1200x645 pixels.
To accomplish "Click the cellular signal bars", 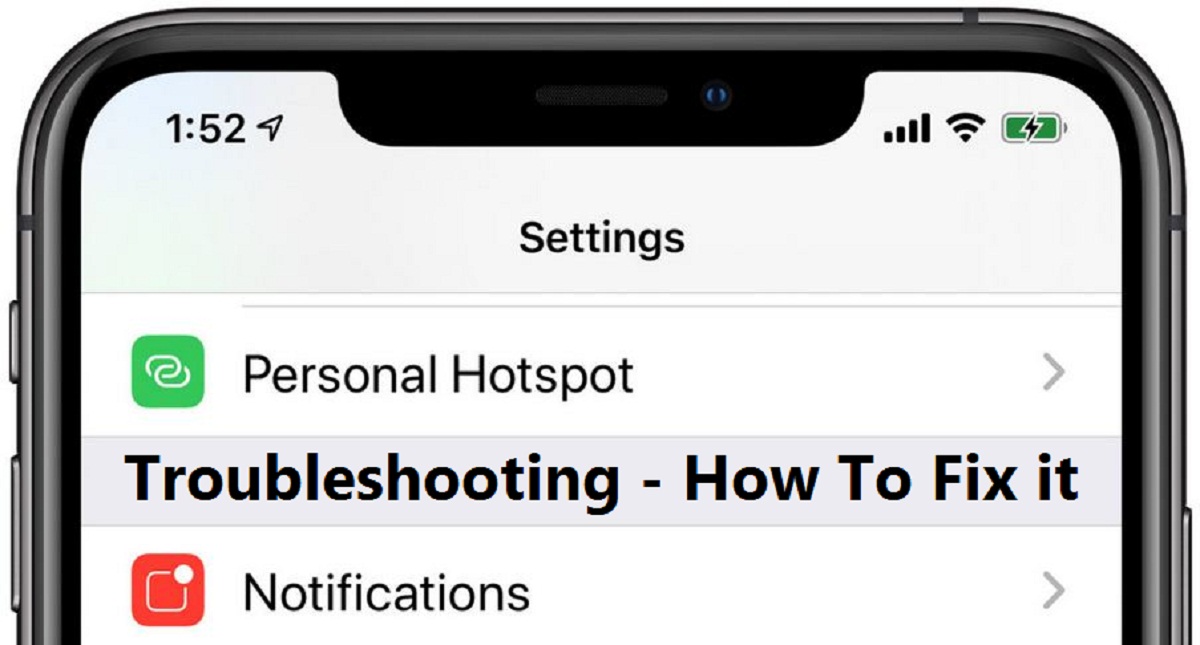I will click(908, 129).
